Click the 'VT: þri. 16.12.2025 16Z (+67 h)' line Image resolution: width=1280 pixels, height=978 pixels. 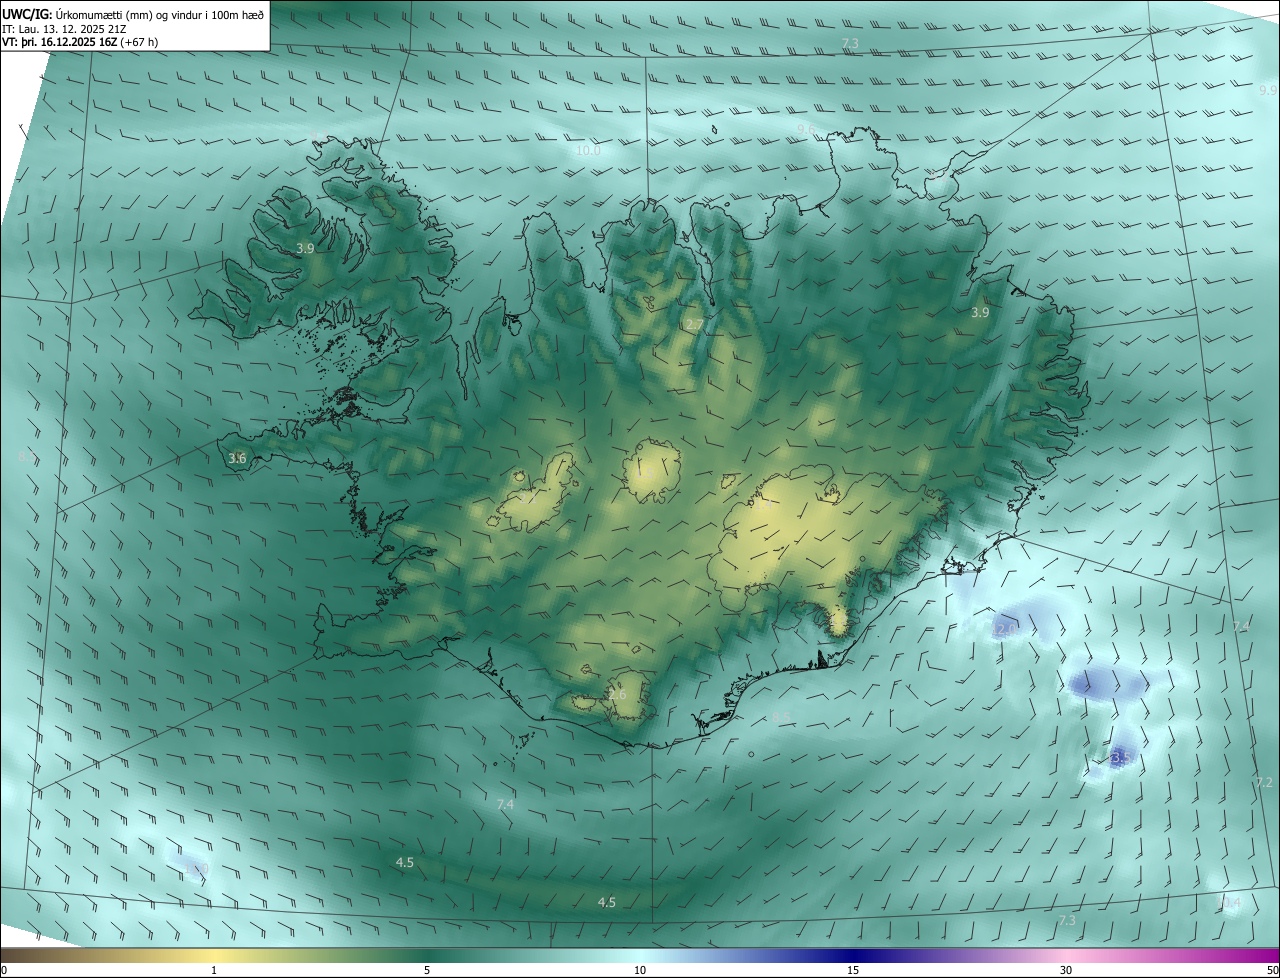80,42
